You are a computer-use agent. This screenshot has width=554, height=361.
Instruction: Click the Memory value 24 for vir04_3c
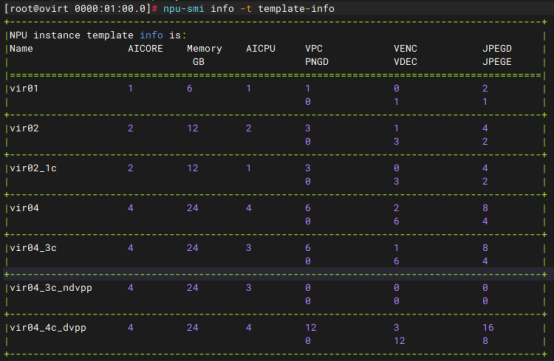193,248
